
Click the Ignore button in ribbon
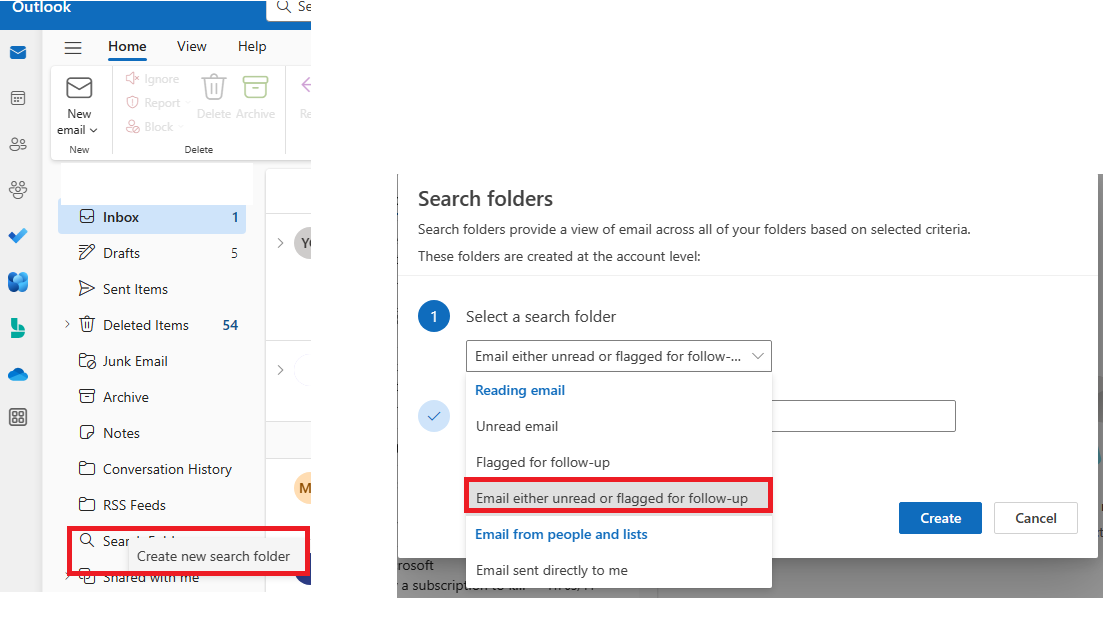click(153, 79)
